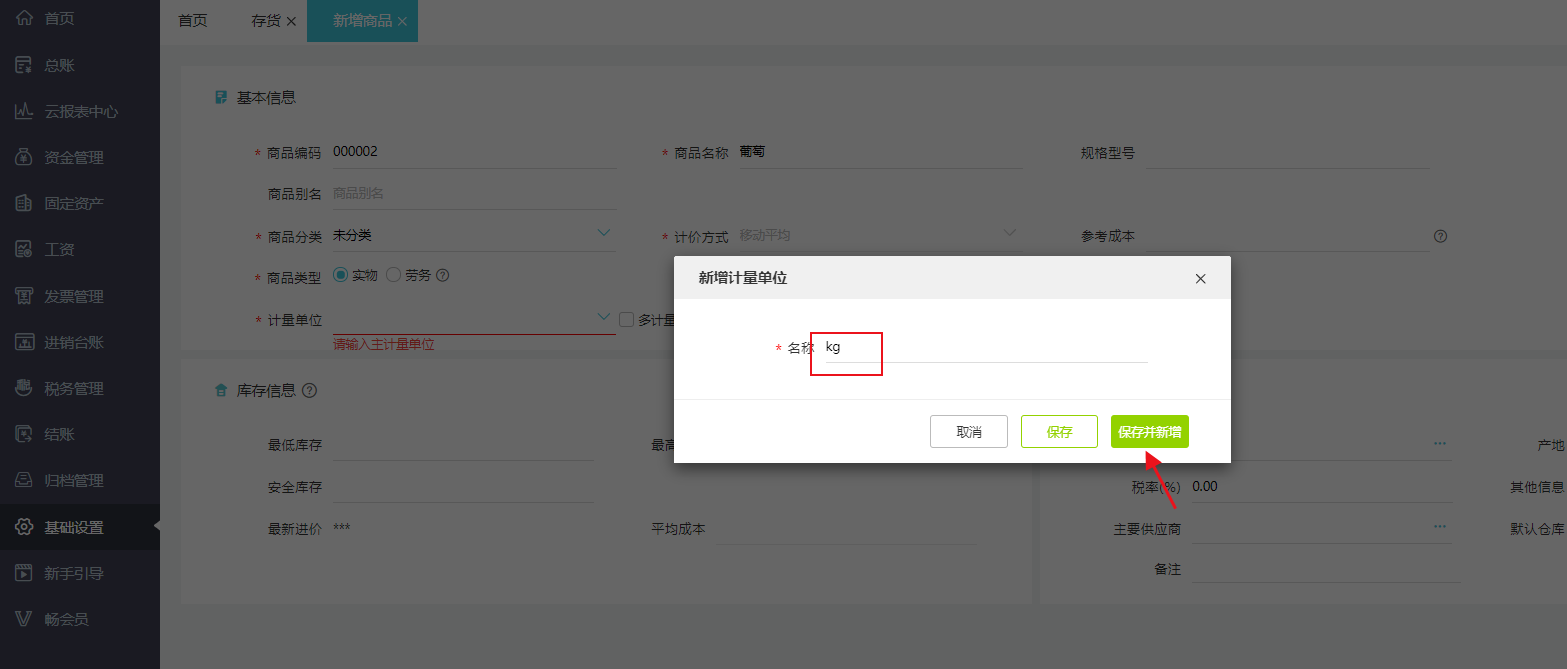Click the 最新进价 value ***
The height and width of the screenshot is (669, 1567).
pyautogui.click(x=342, y=529)
